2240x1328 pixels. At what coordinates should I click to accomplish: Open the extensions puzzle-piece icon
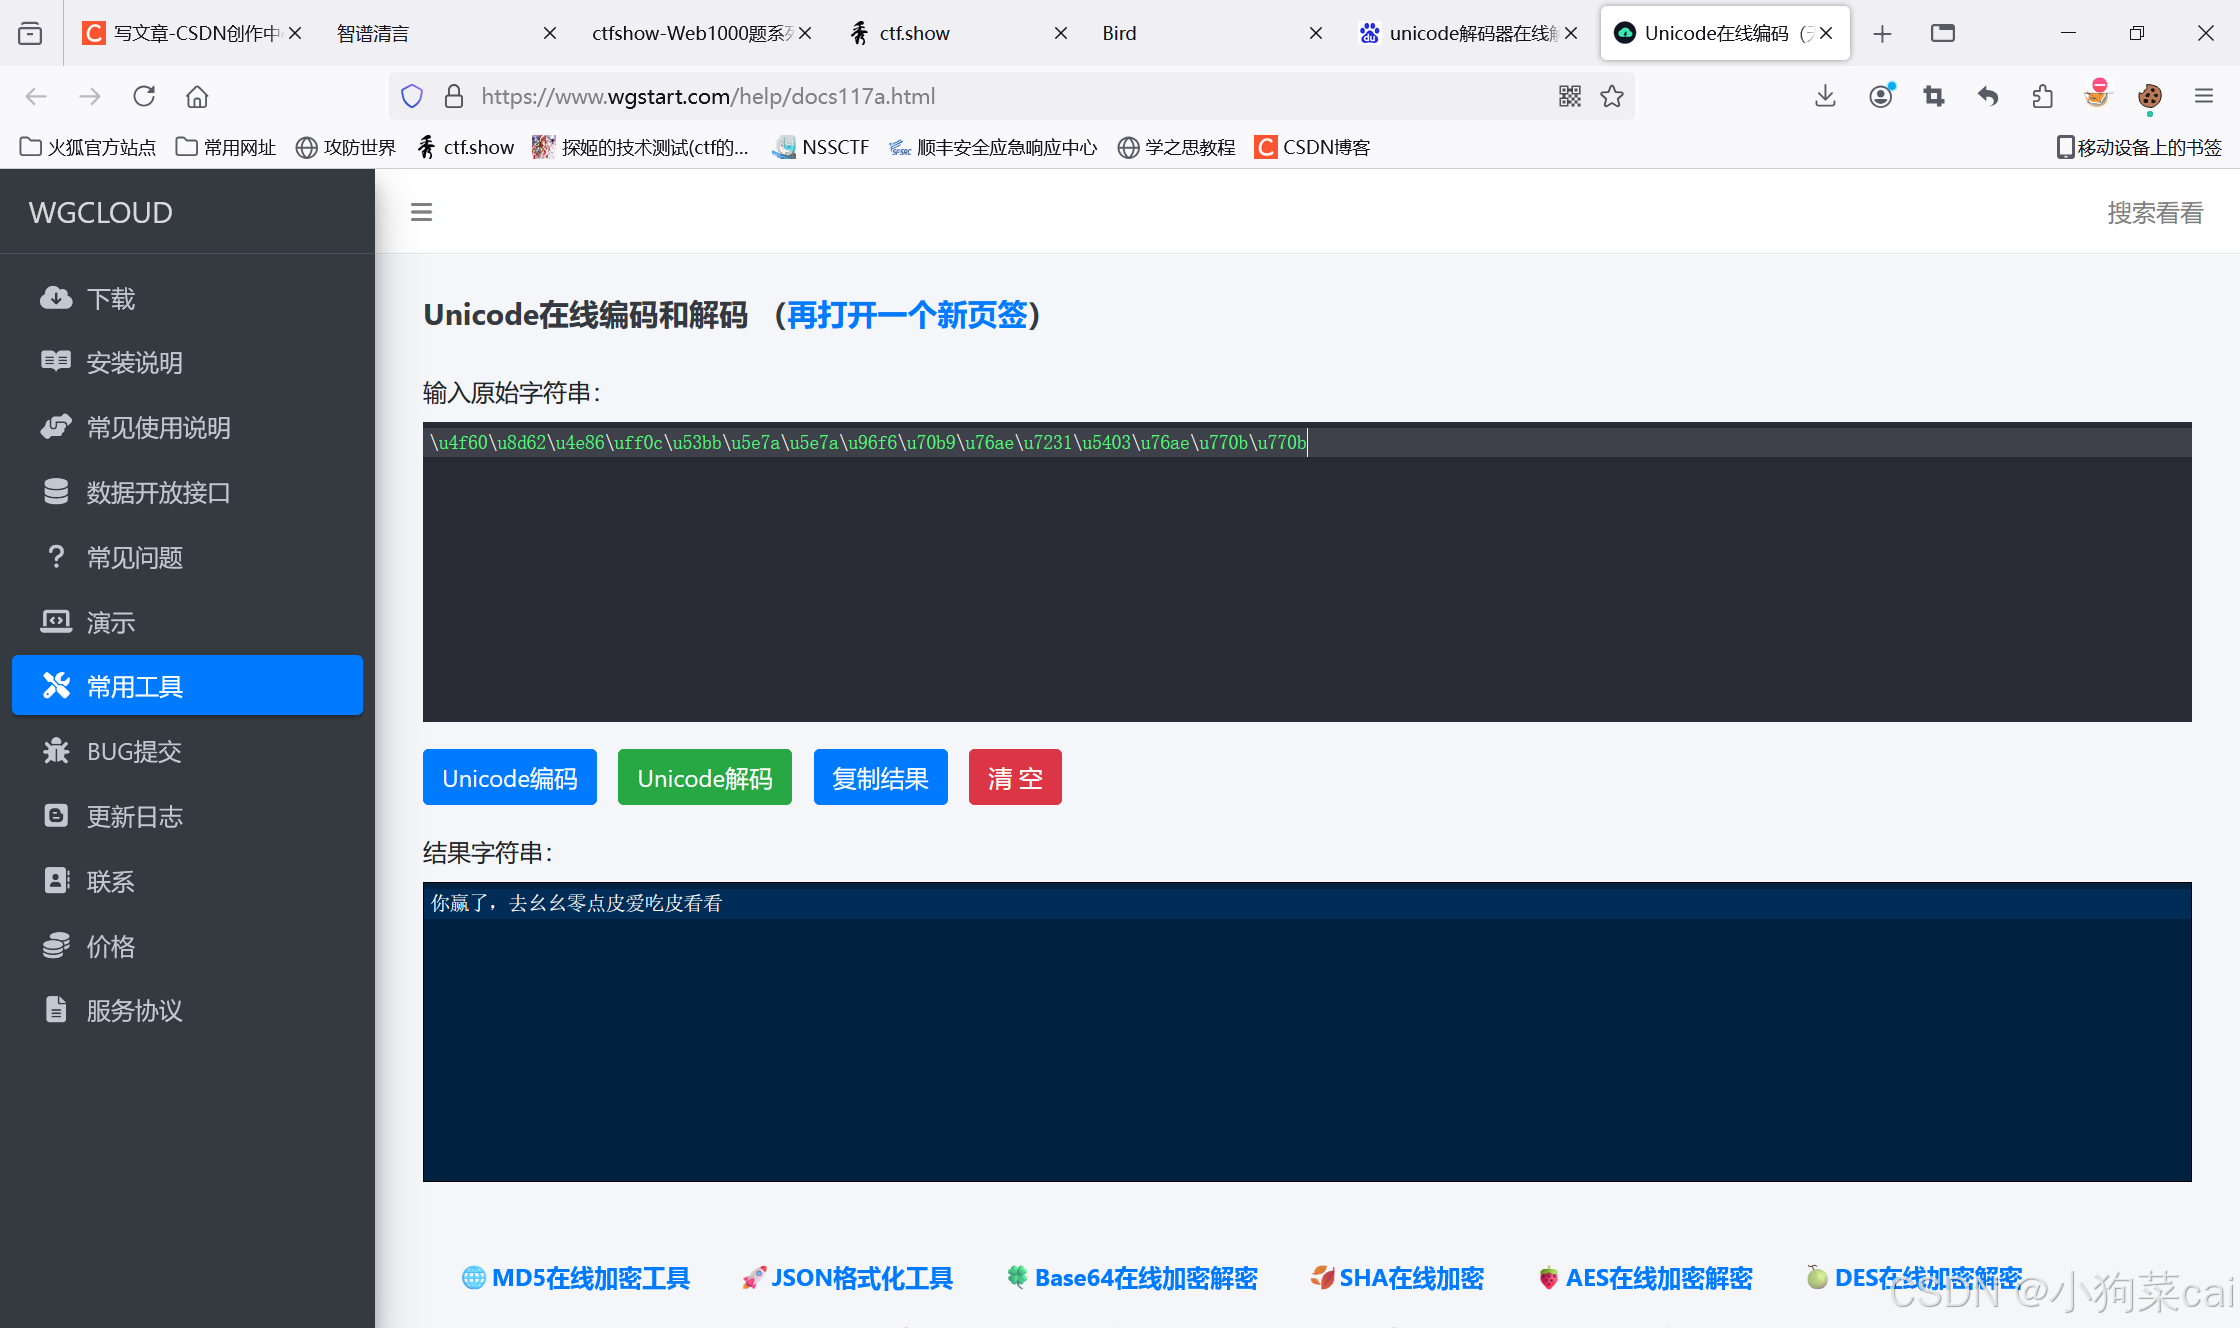(2042, 96)
